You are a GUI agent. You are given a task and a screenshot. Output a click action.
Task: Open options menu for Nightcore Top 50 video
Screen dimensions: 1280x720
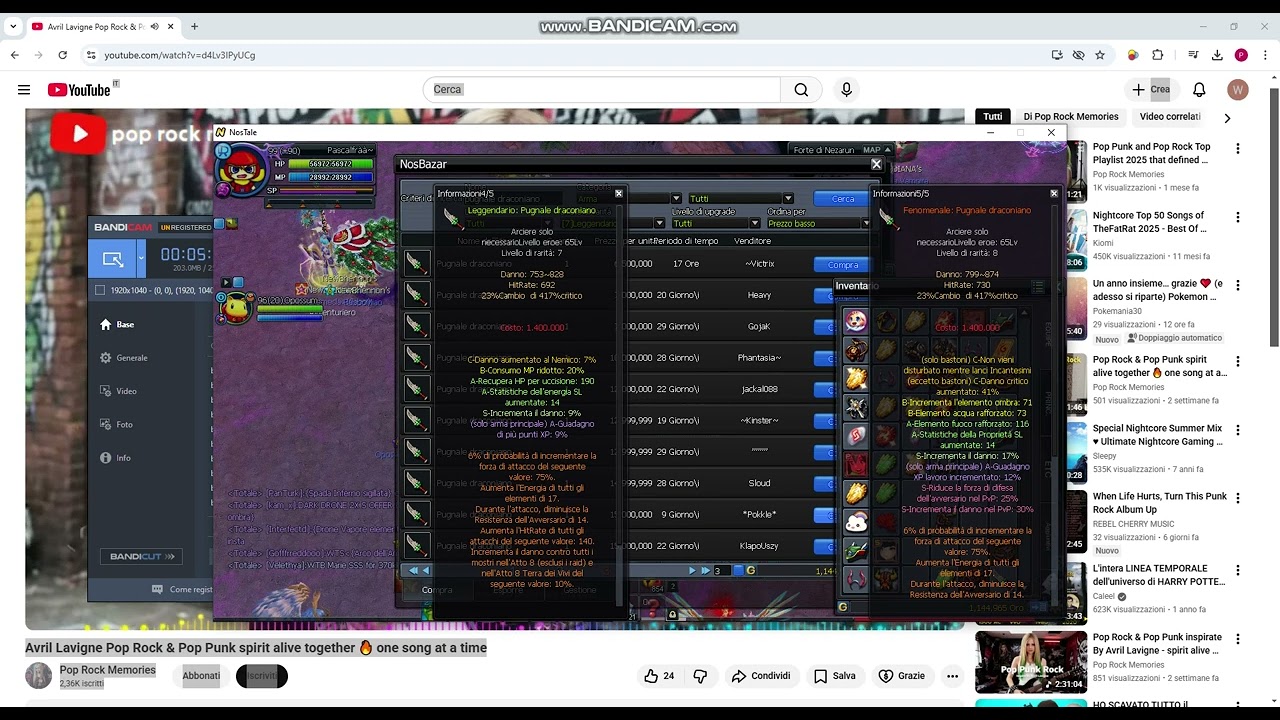pyautogui.click(x=1238, y=217)
